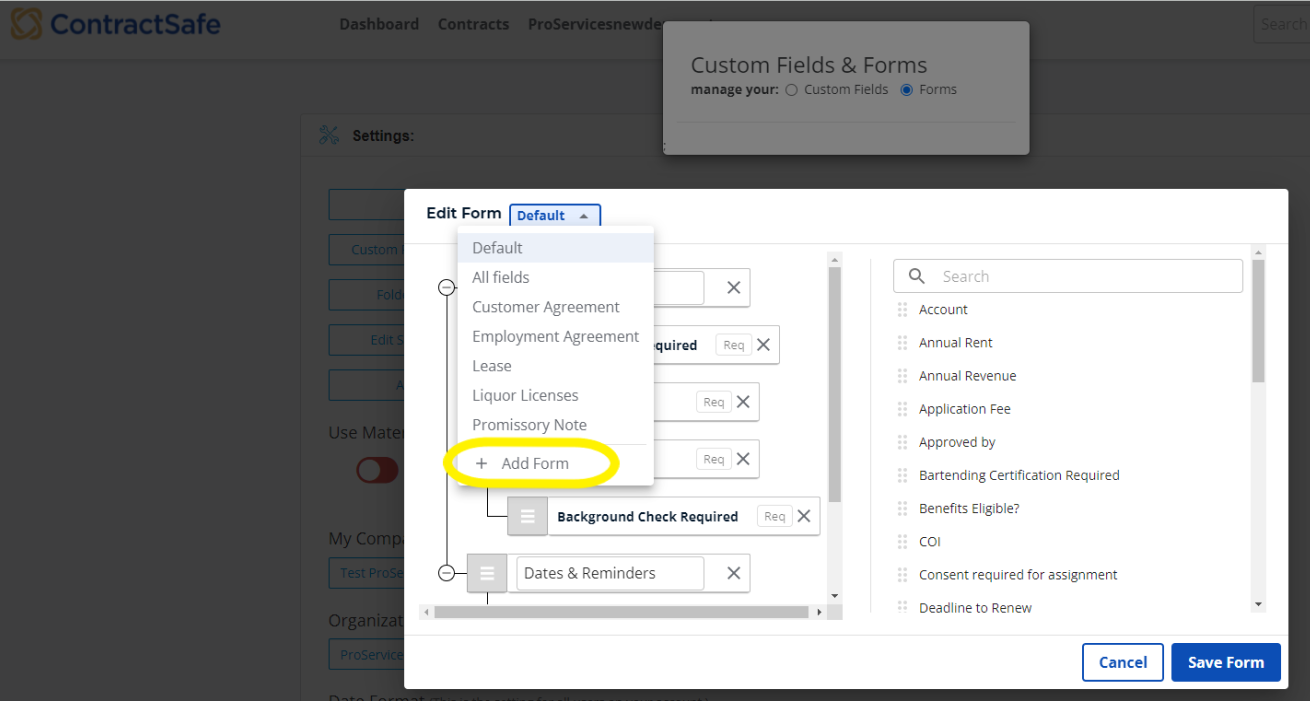
Task: Click the Cancel button
Action: 1123,662
